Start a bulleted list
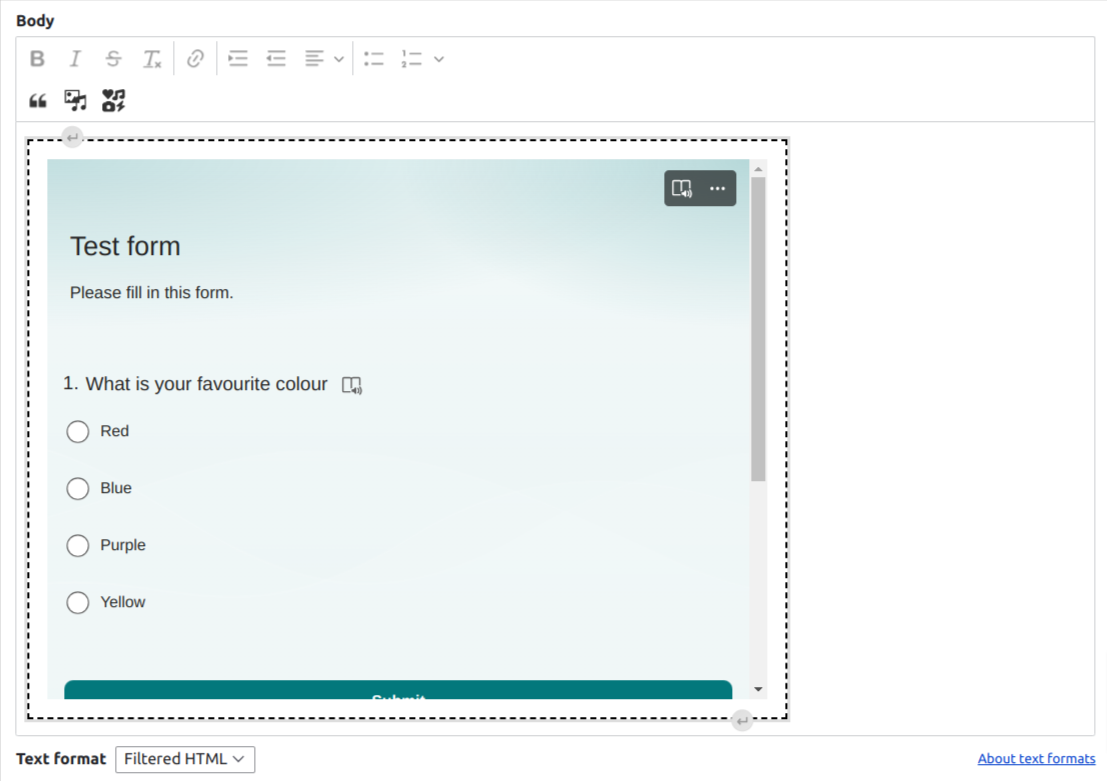Viewport: 1107px width, 781px height. 374,58
